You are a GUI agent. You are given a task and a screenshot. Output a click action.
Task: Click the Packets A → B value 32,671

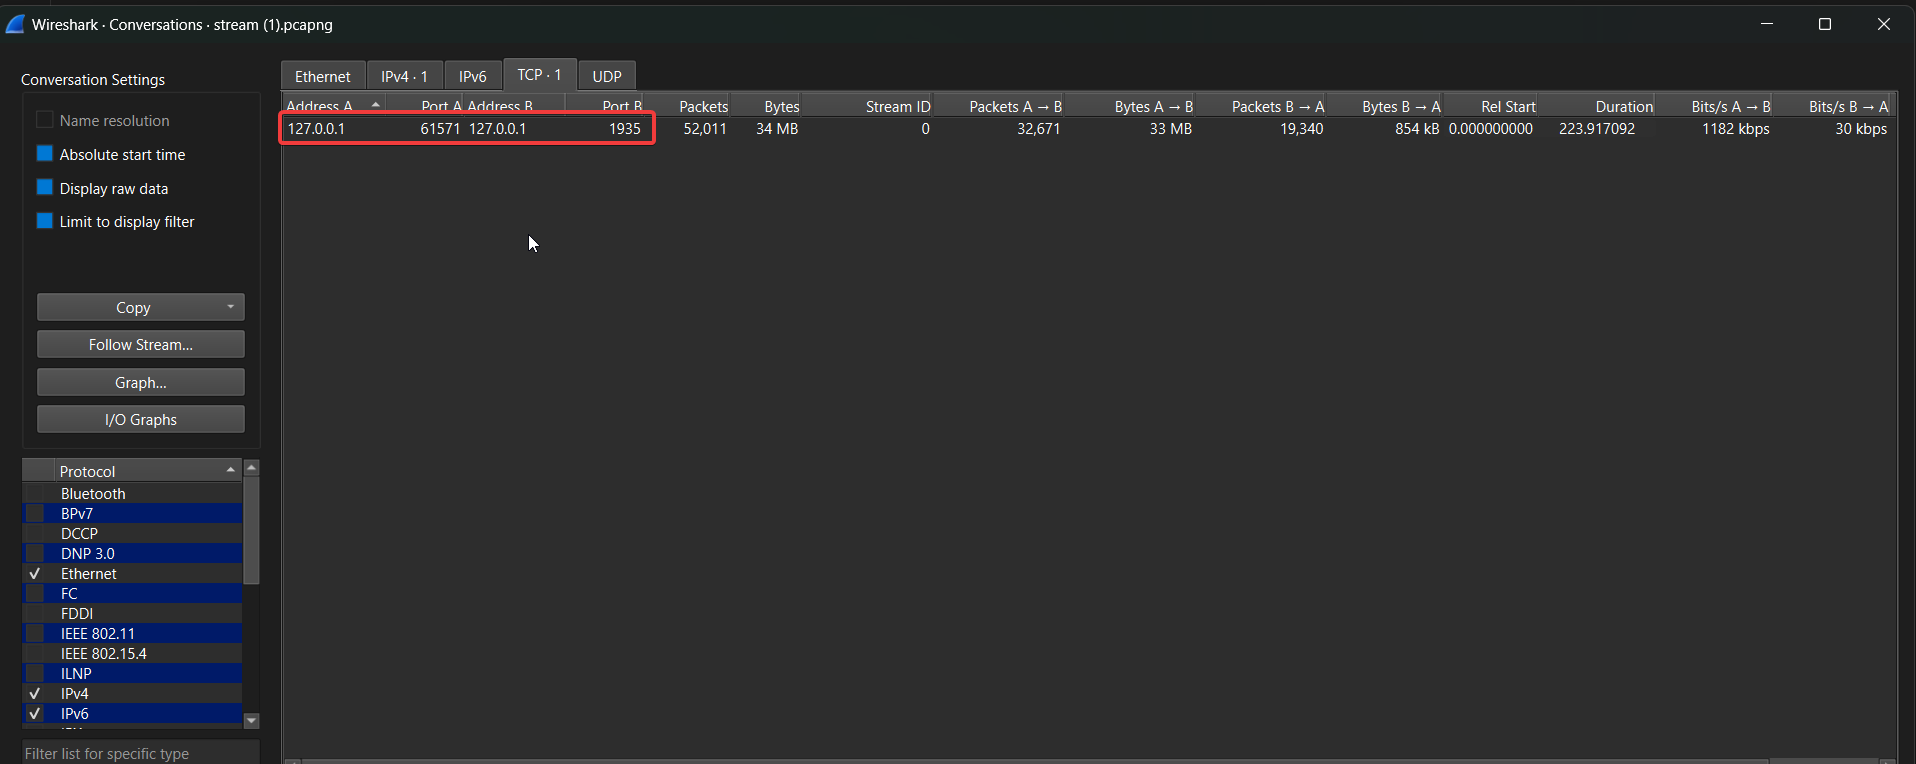coord(1039,128)
